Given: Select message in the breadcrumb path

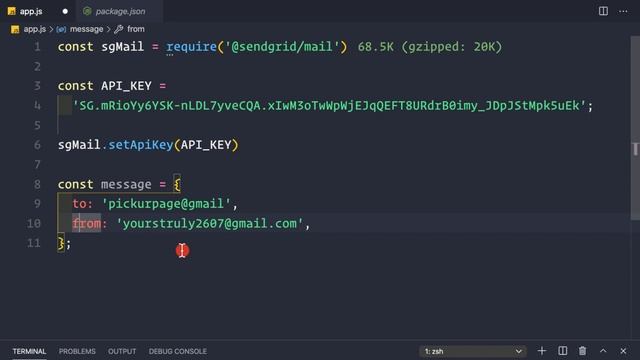Looking at the screenshot, I should pyautogui.click(x=87, y=29).
